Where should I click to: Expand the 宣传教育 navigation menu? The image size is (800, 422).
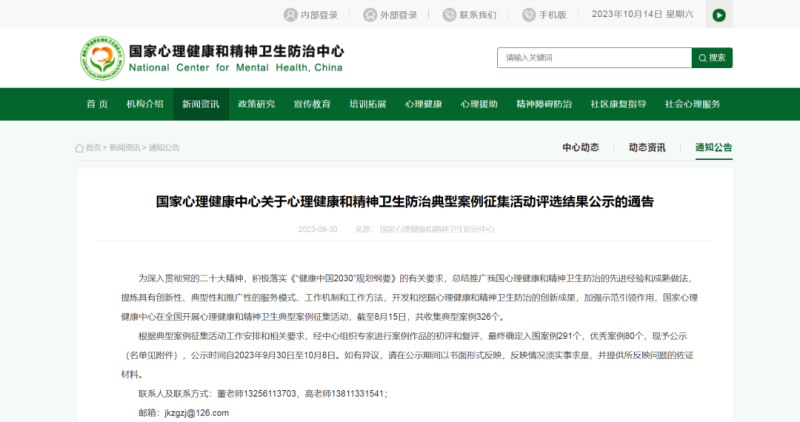coord(312,104)
